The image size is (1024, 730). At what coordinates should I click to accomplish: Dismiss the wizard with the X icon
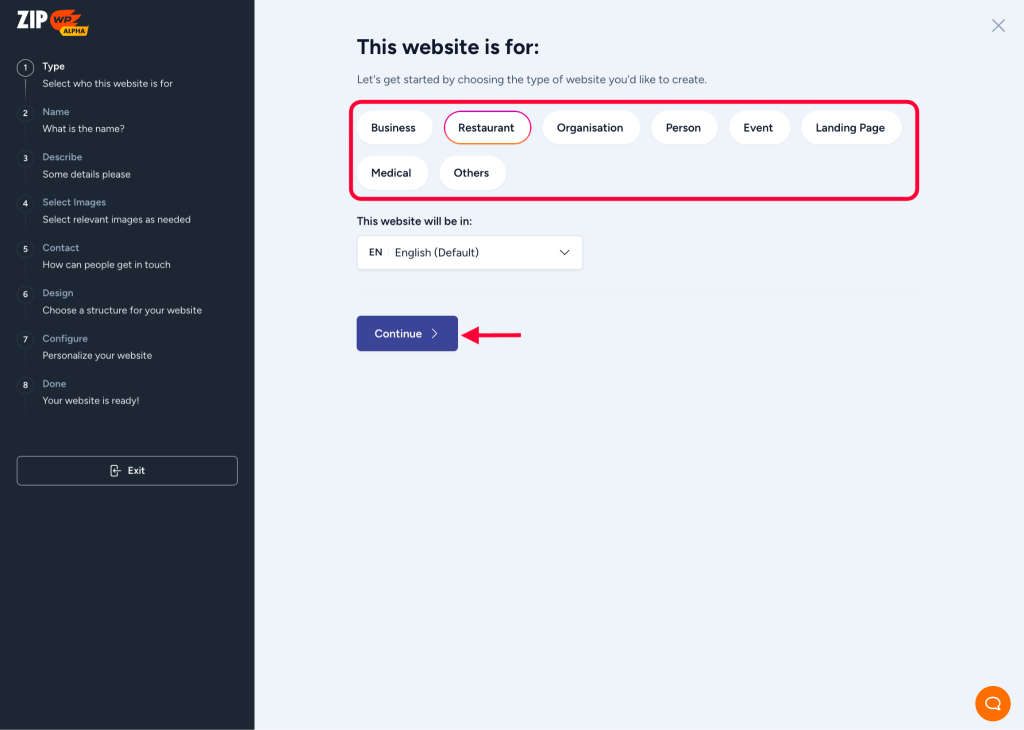pos(997,25)
